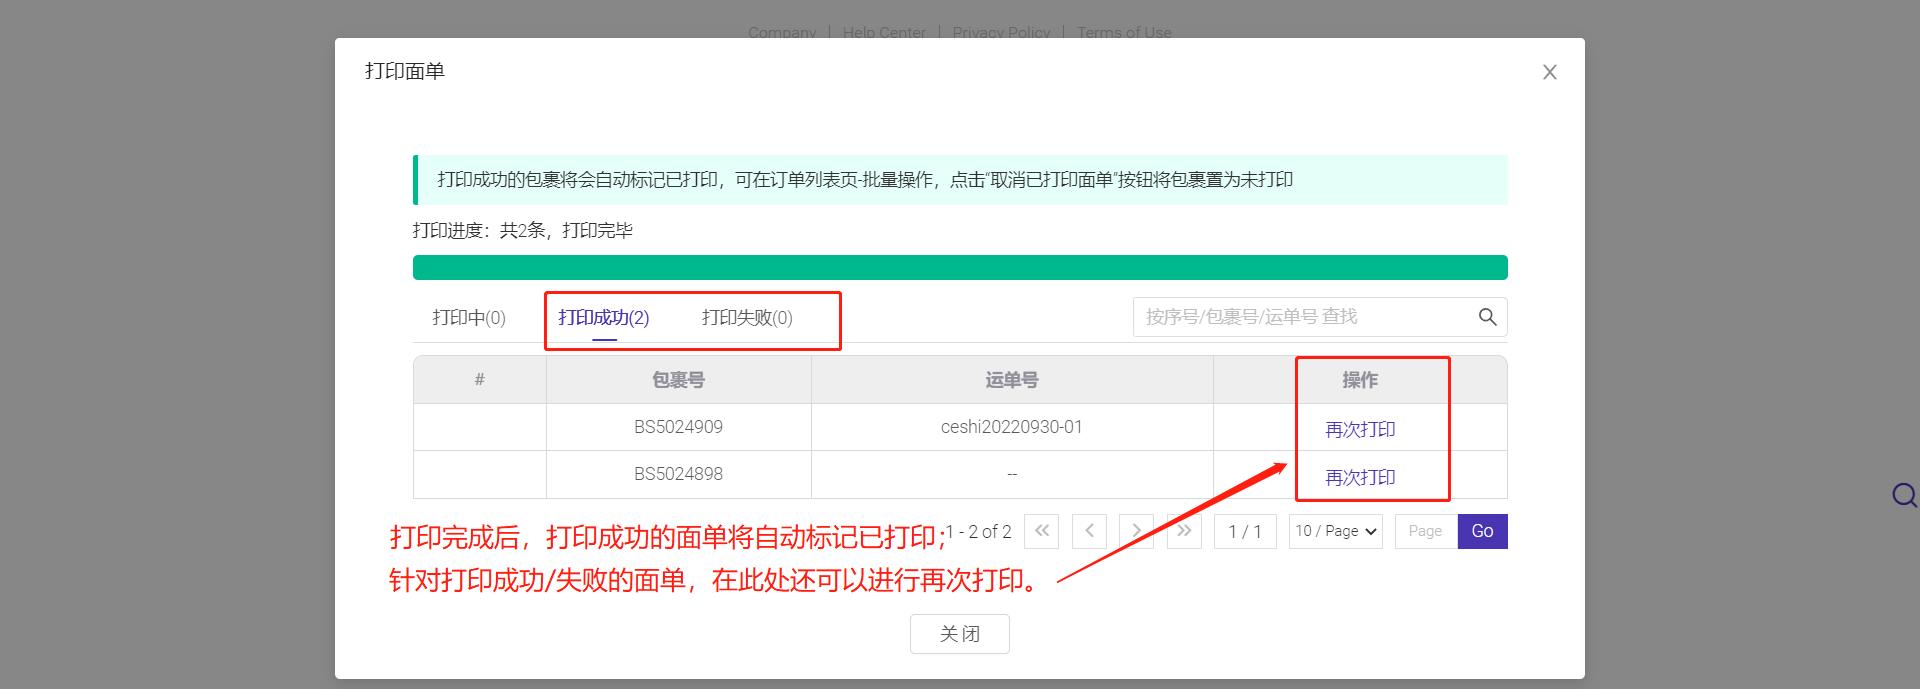The height and width of the screenshot is (689, 1920).
Task: Go to the next page arrow
Action: point(1136,531)
